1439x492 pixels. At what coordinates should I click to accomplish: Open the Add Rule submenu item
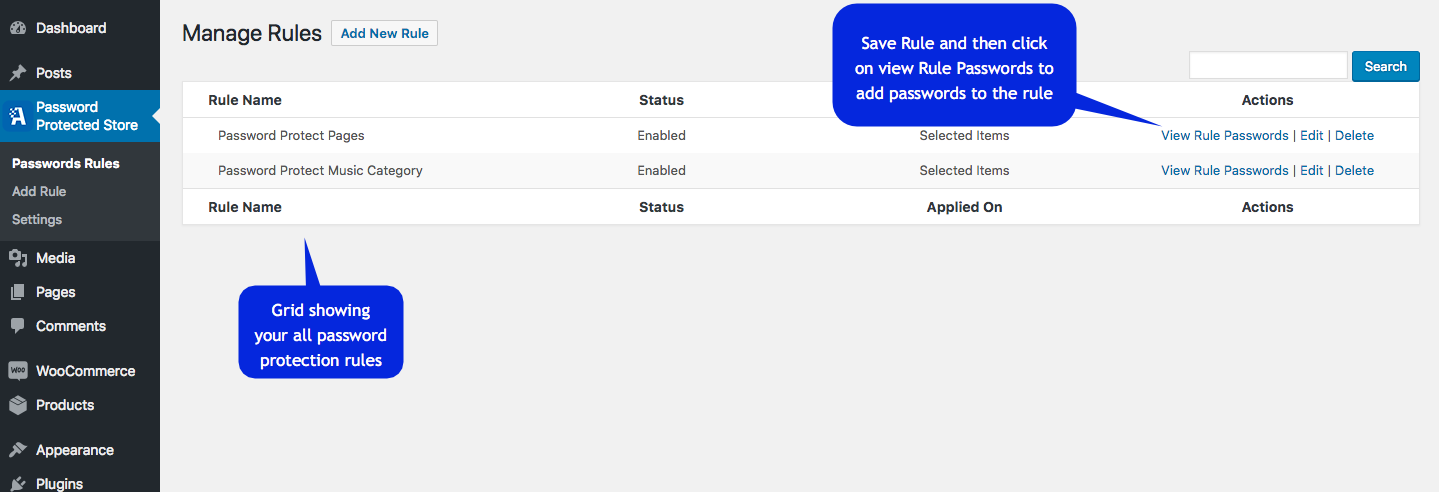point(39,191)
